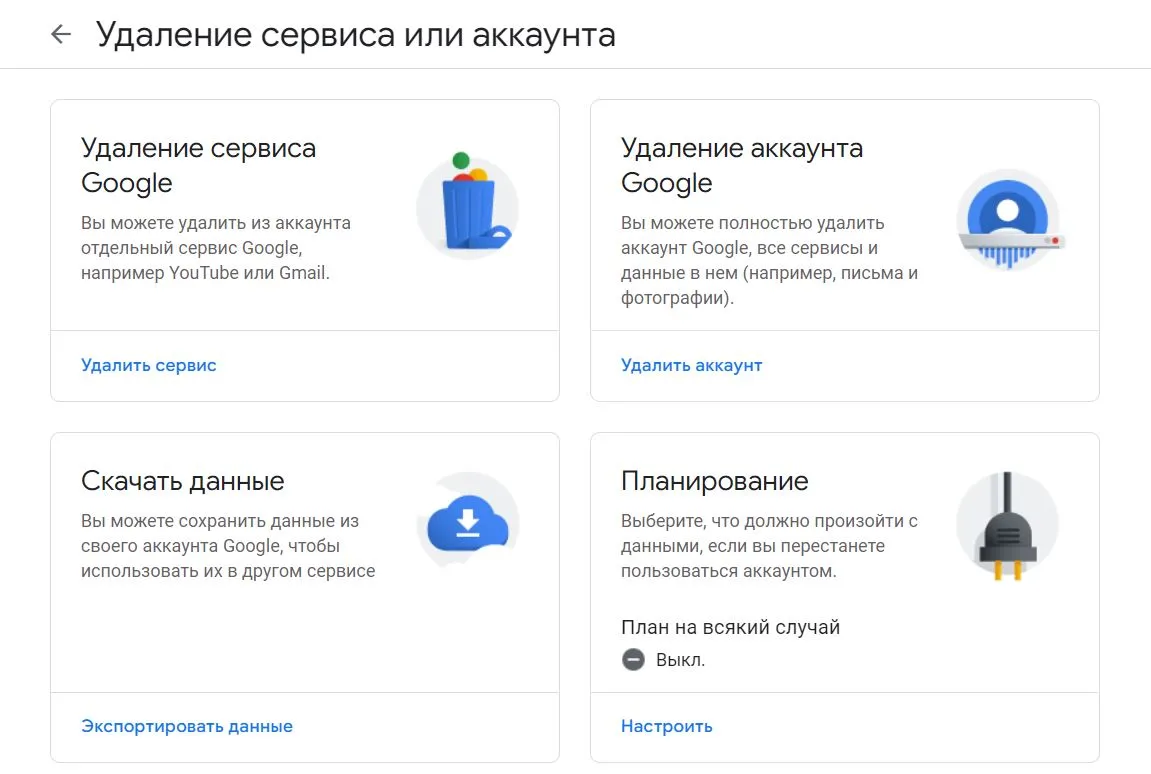
Task: Click the 'Скачать данные' card title
Action: click(x=182, y=481)
